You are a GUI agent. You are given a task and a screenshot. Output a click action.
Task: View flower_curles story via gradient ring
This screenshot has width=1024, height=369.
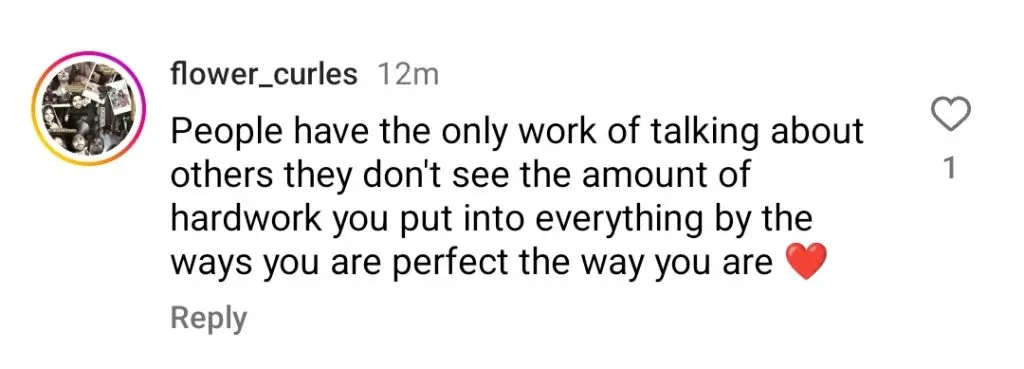click(x=89, y=108)
